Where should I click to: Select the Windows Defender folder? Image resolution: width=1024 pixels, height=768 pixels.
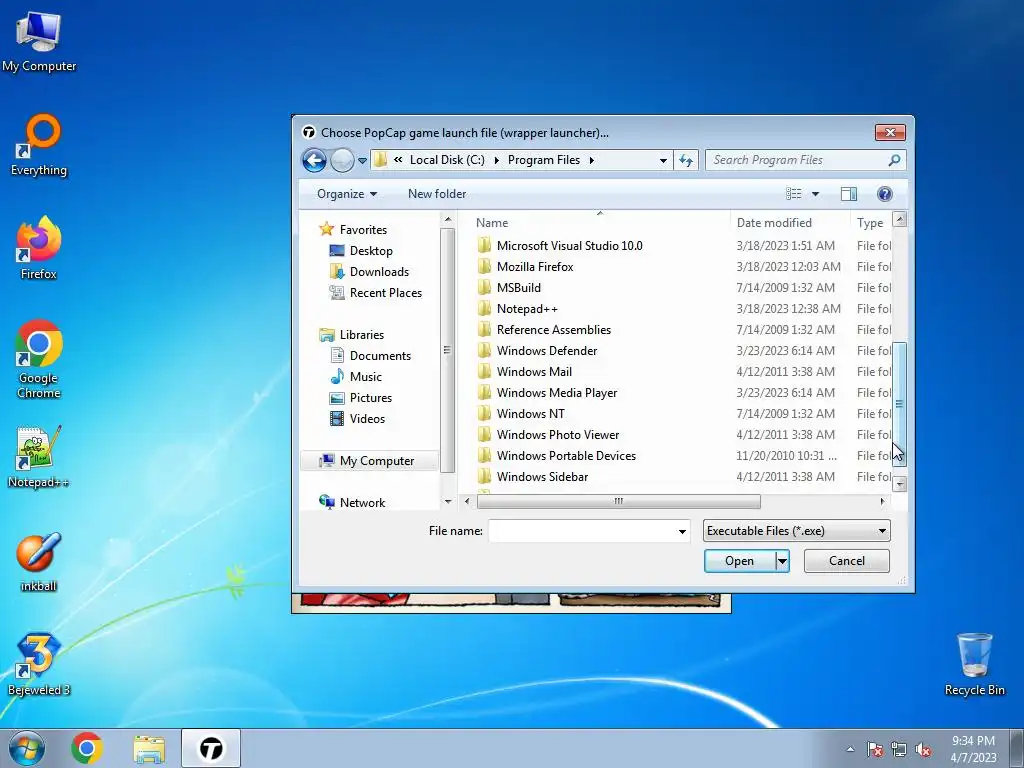547,351
